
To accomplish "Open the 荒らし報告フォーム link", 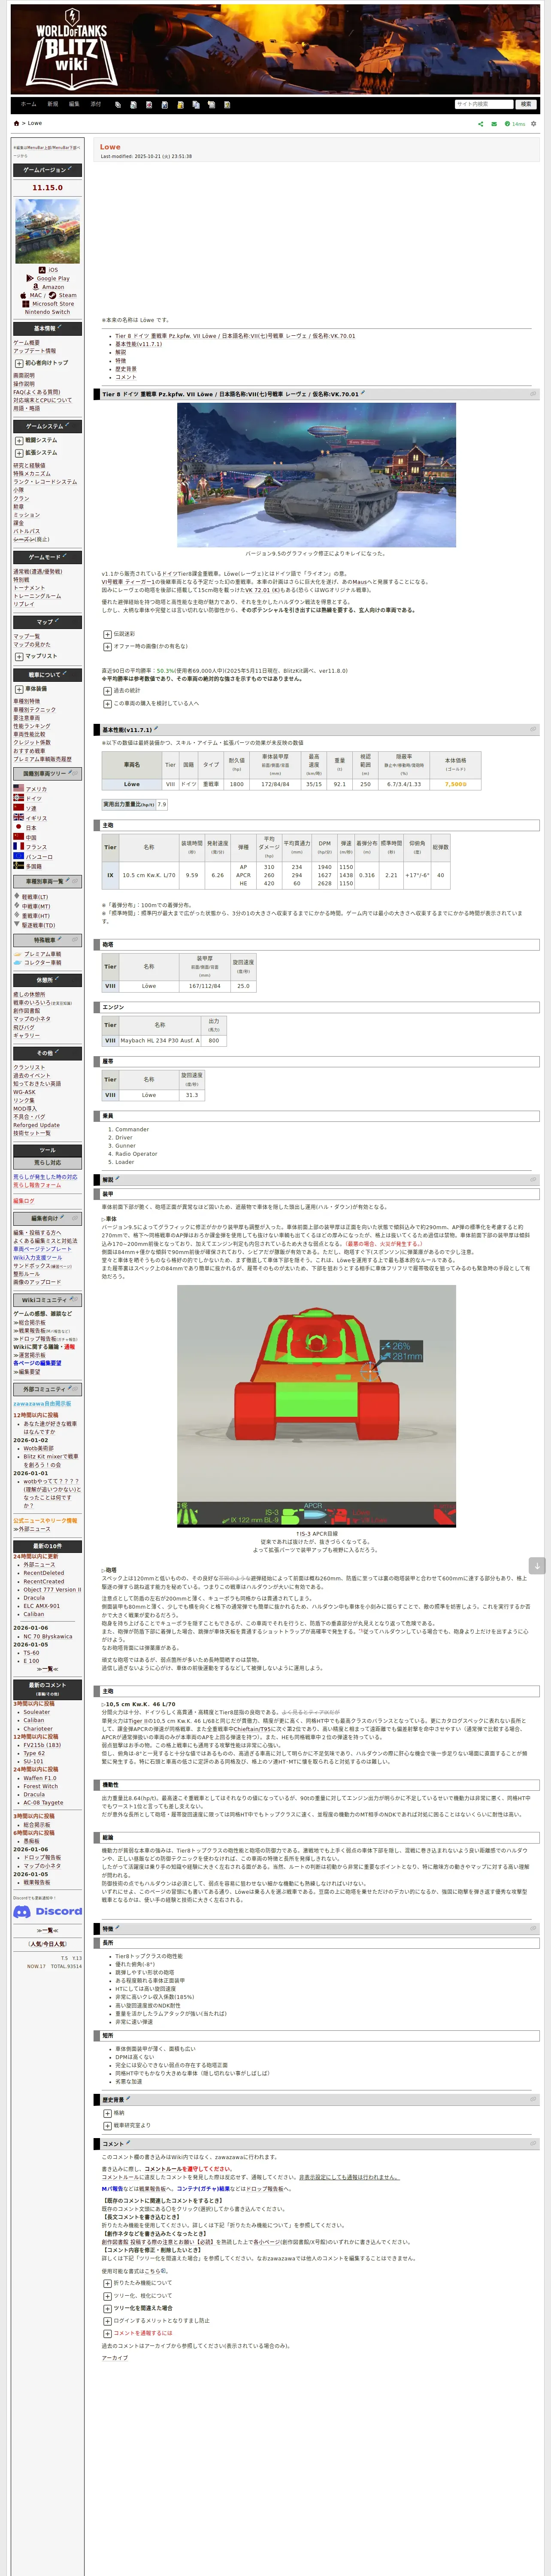I will point(37,1185).
